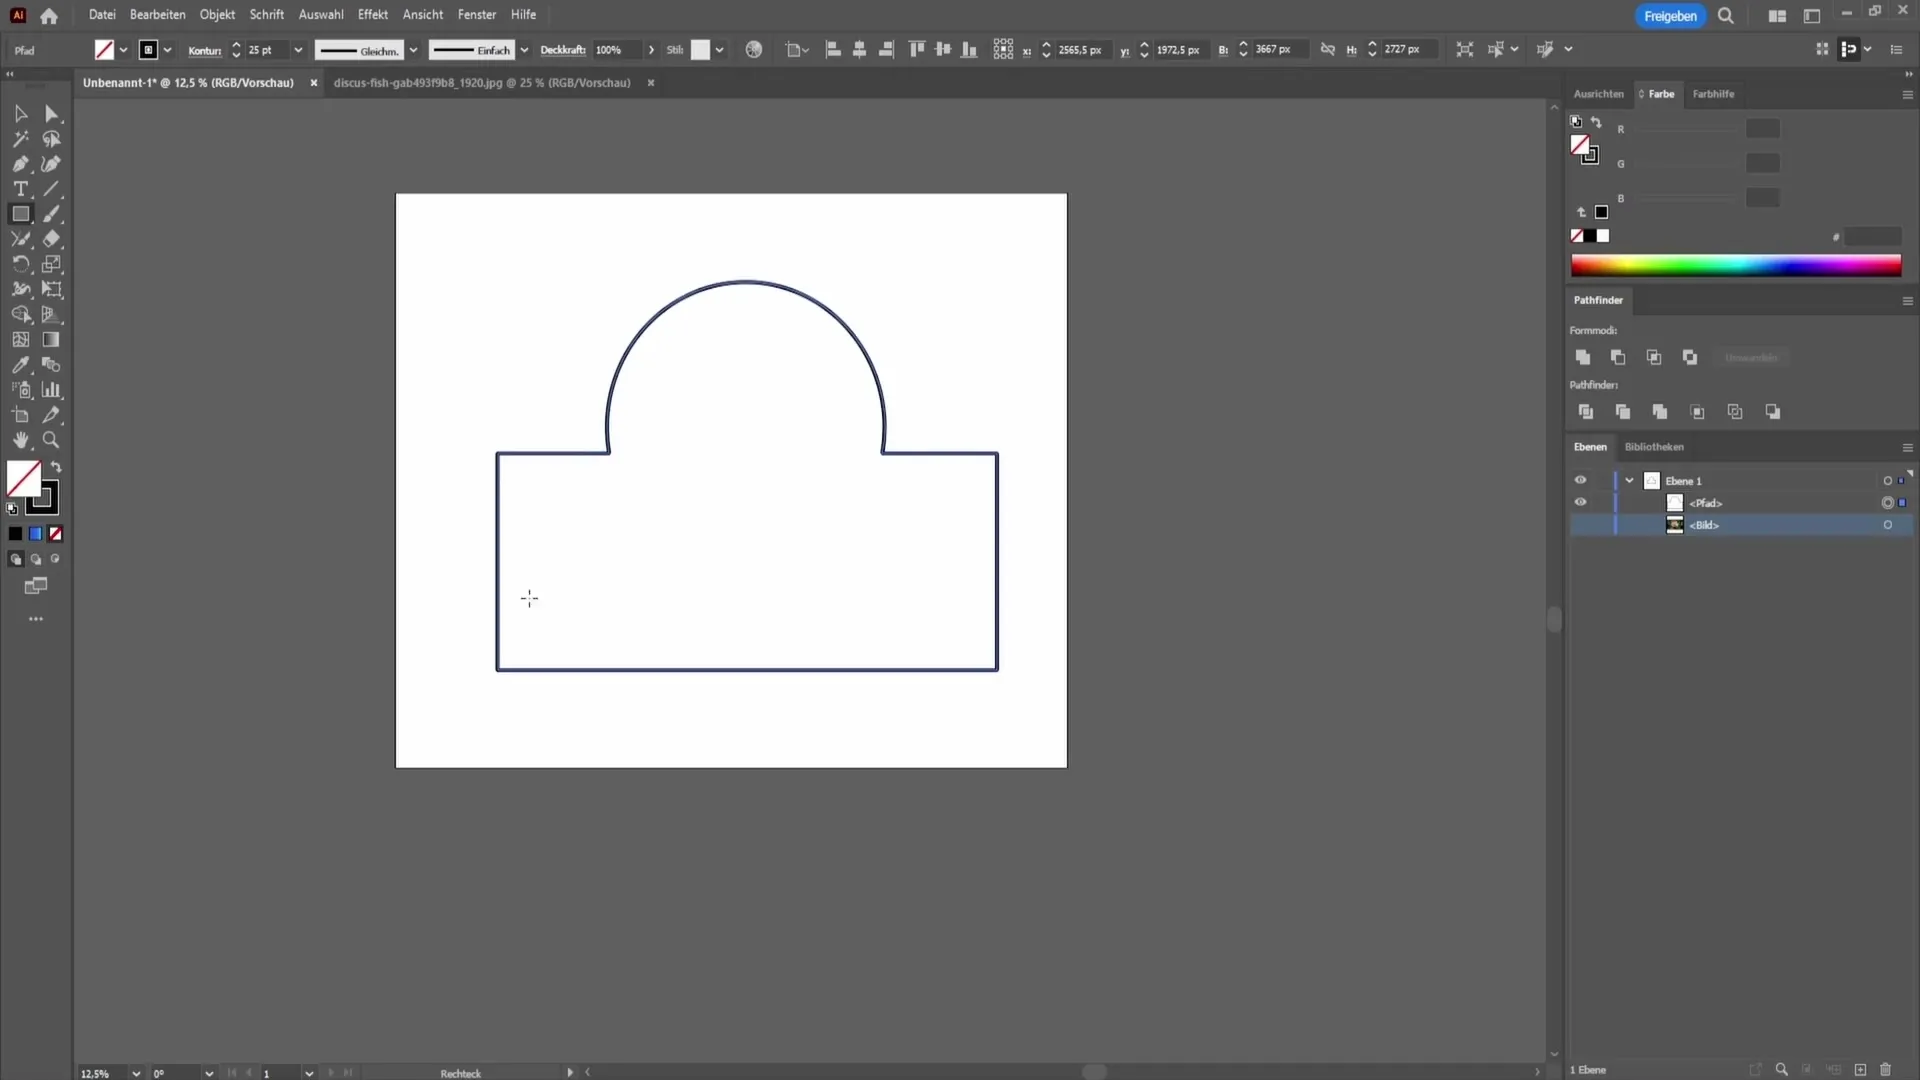The image size is (1920, 1080).
Task: Open the zoom level dropdown
Action: point(136,1073)
